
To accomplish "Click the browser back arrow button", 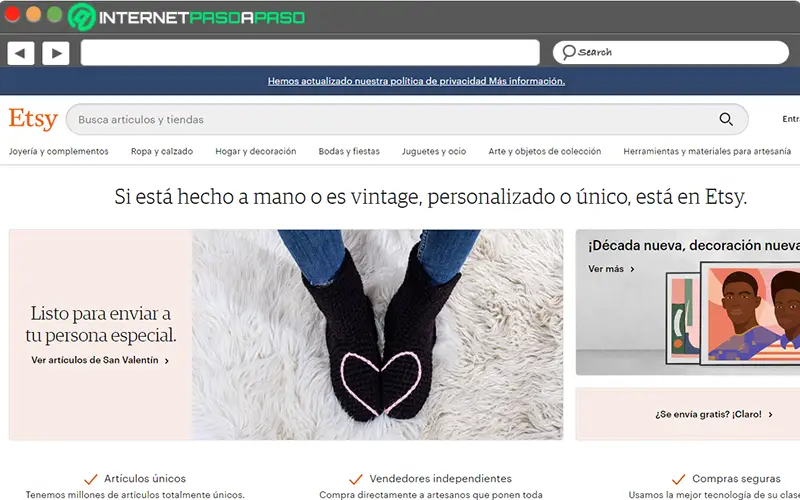I will (x=21, y=53).
